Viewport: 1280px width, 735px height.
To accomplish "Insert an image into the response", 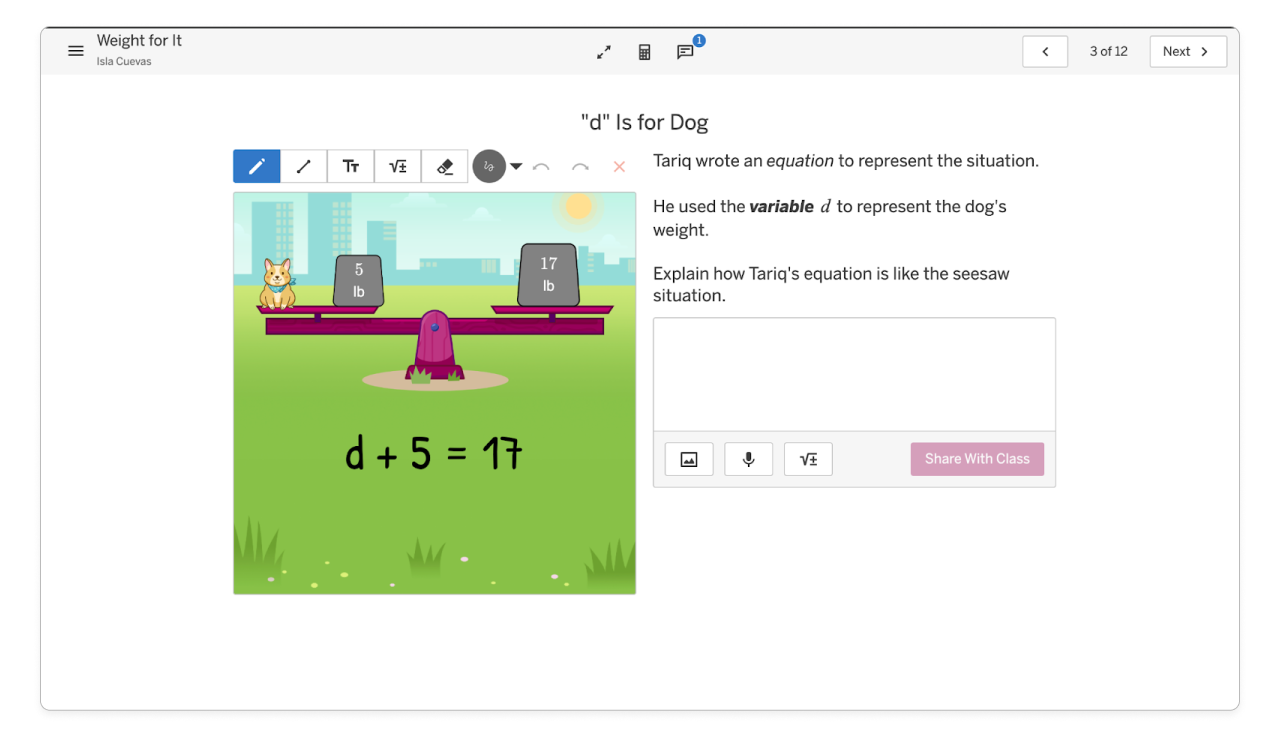I will [689, 459].
